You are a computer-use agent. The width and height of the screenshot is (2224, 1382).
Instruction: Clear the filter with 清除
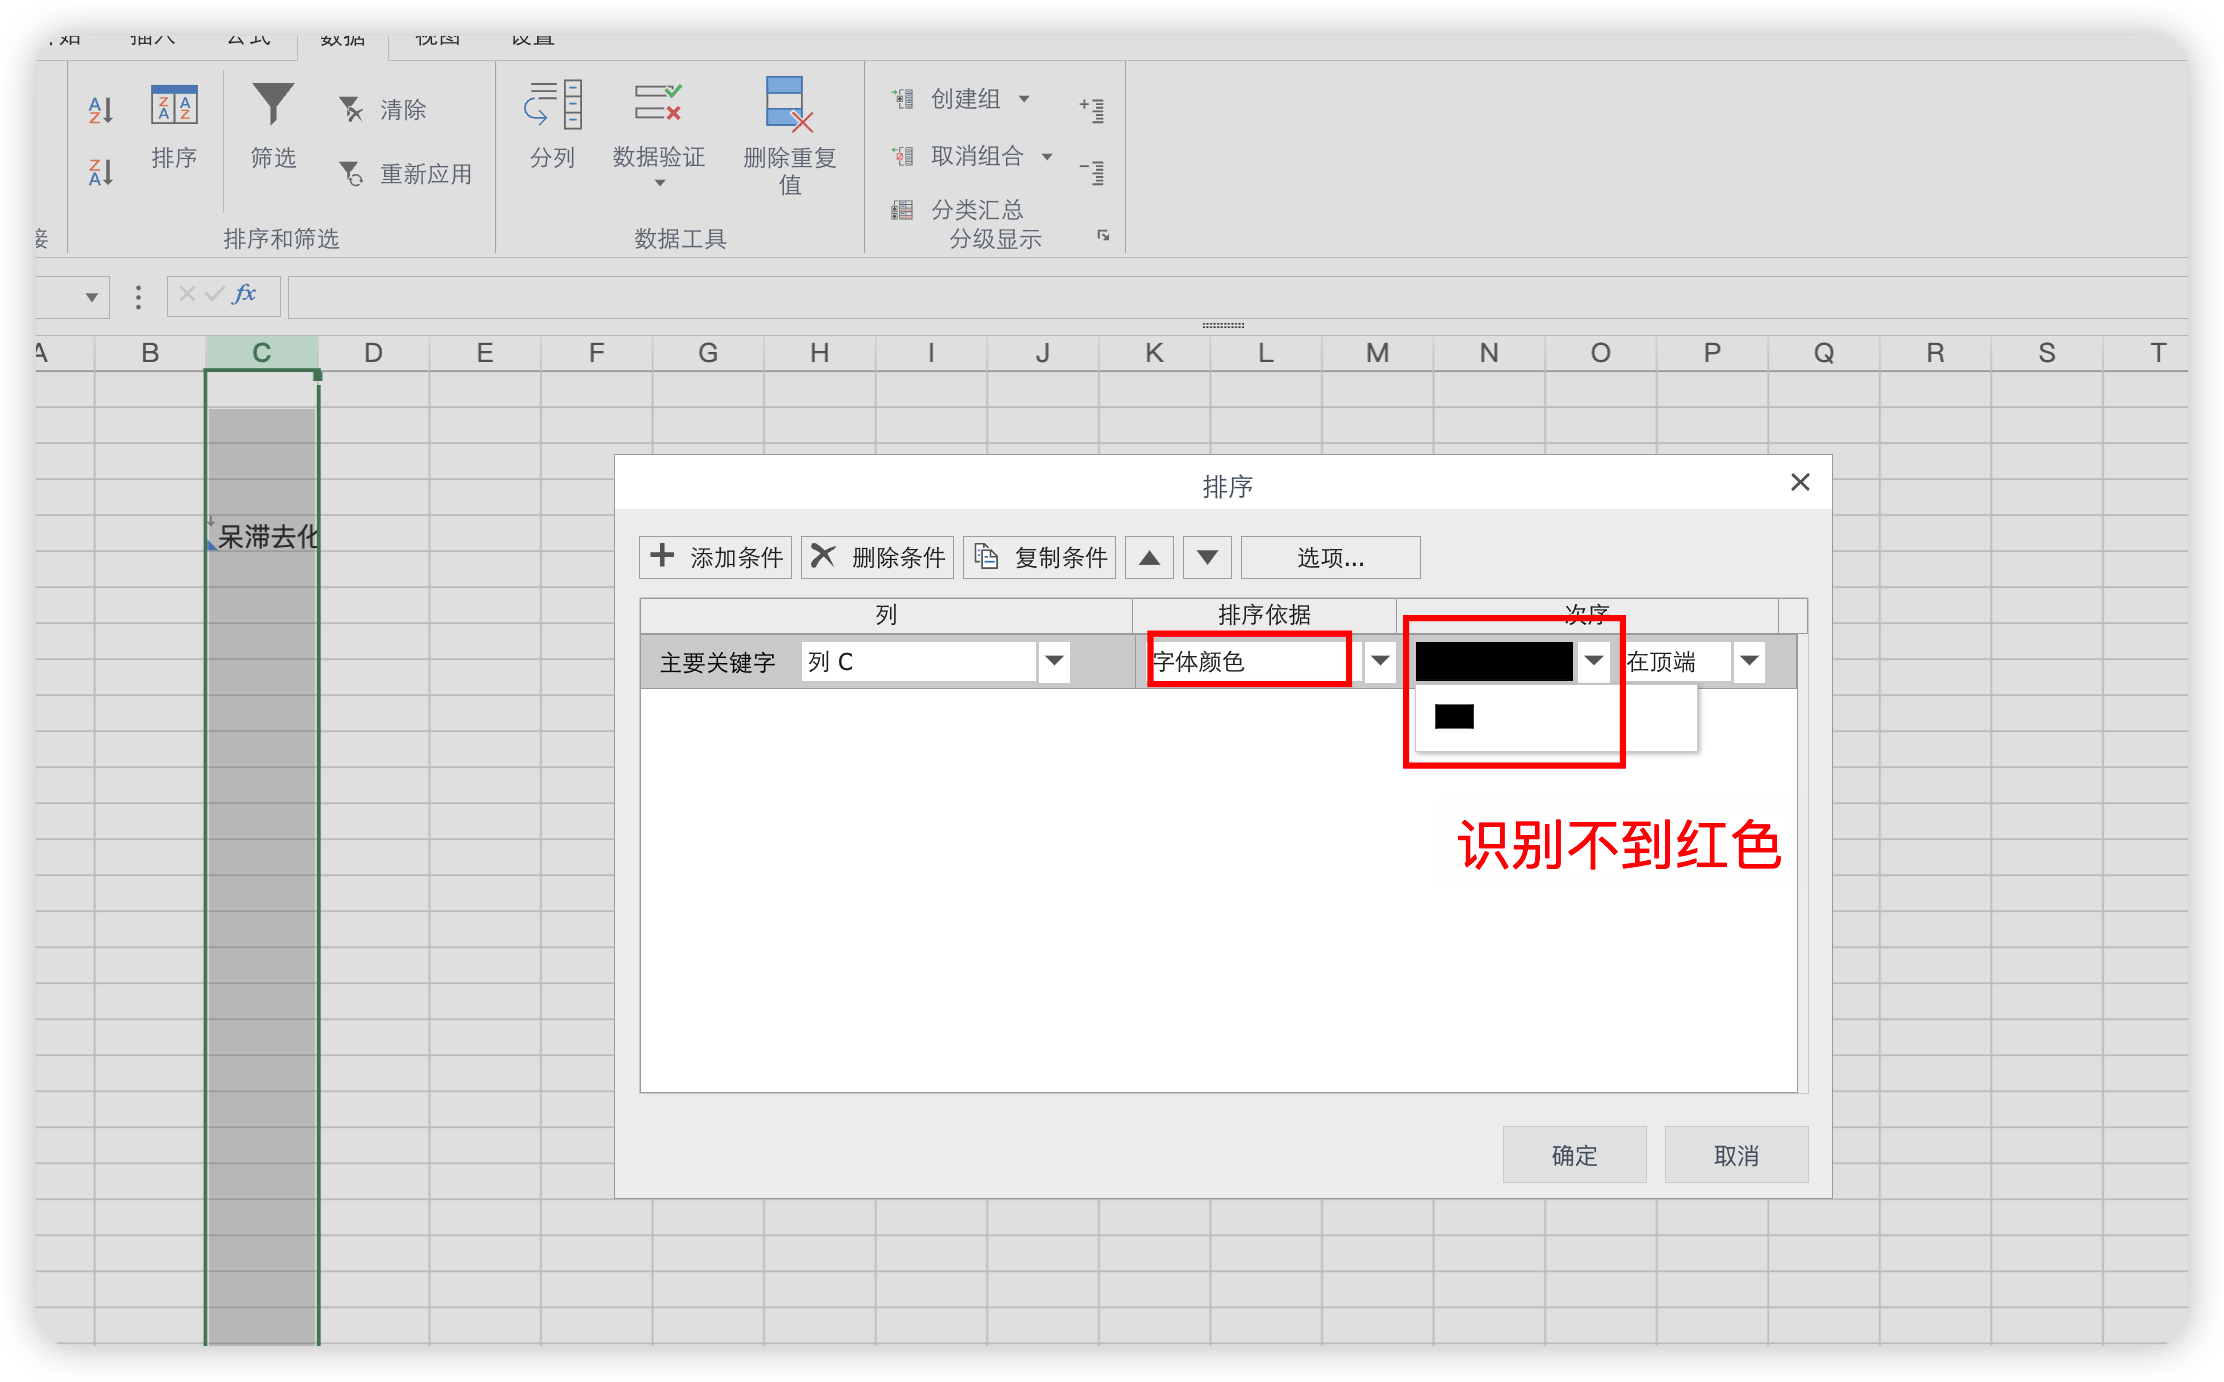[x=383, y=109]
